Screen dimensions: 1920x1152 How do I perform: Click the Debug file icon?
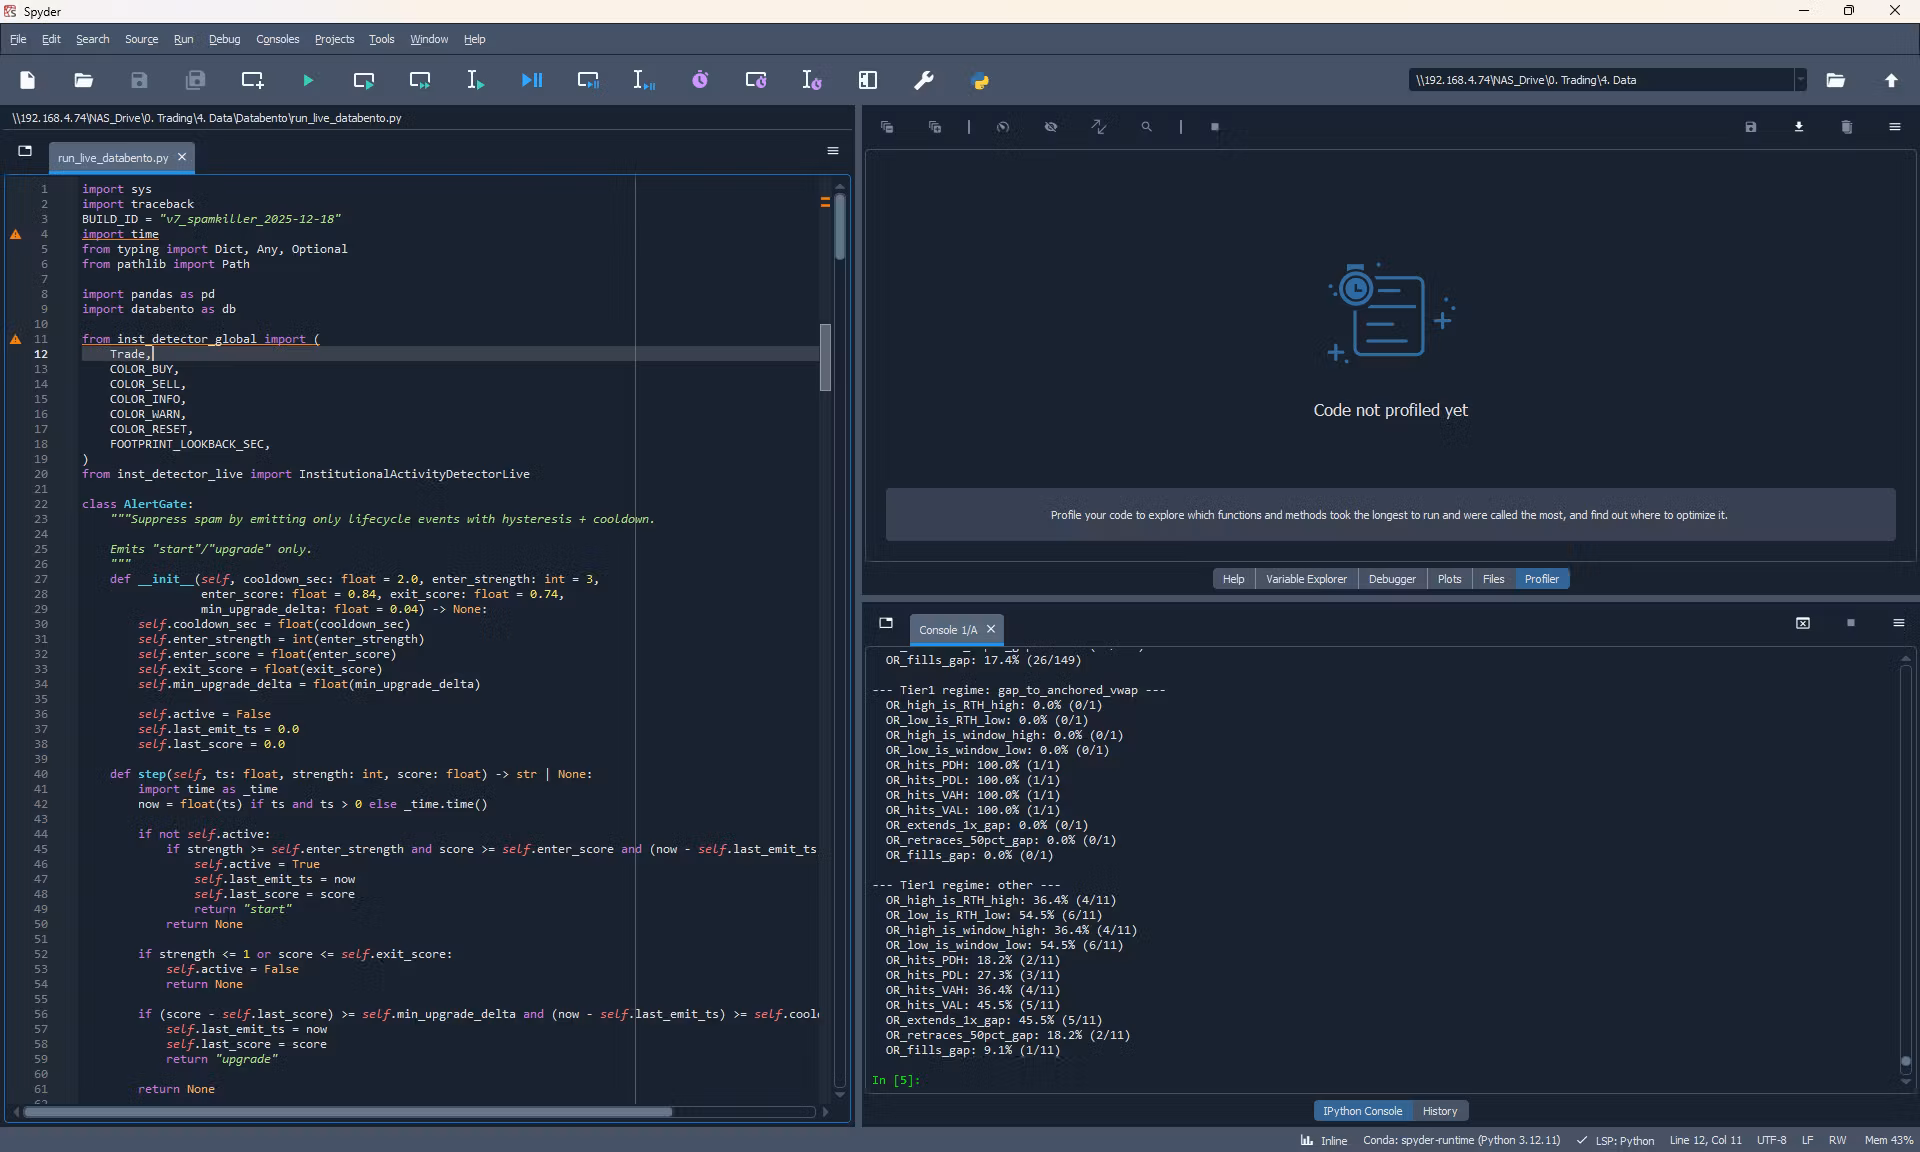click(x=532, y=80)
